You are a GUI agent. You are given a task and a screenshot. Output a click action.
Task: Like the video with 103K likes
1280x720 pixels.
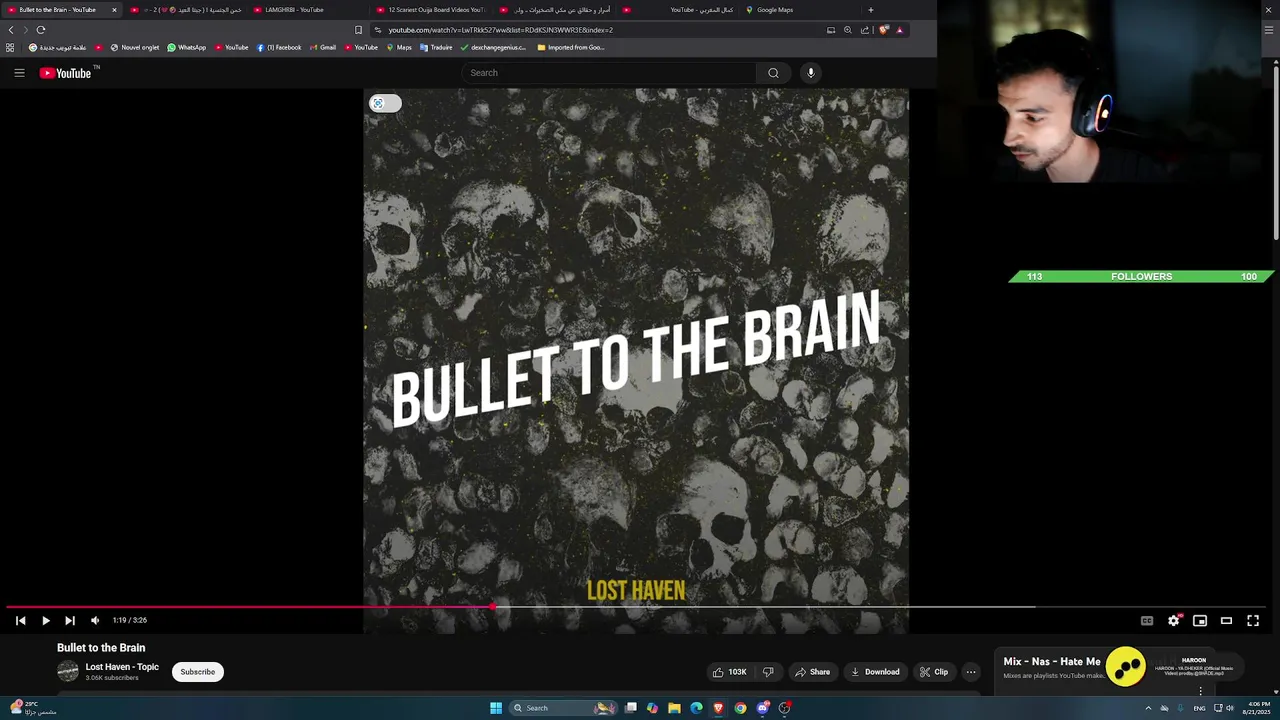pyautogui.click(x=729, y=672)
